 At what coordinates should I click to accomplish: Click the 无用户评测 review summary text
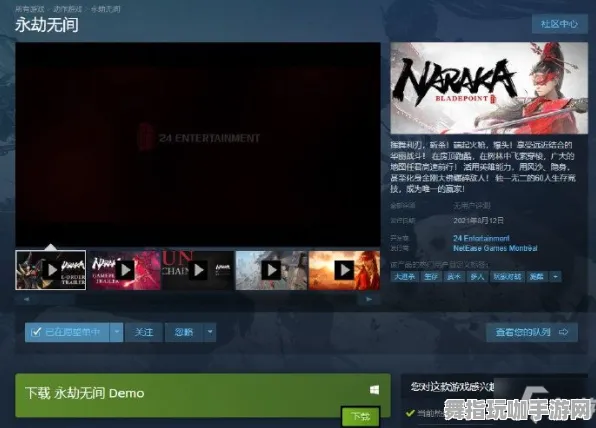pyautogui.click(x=472, y=206)
